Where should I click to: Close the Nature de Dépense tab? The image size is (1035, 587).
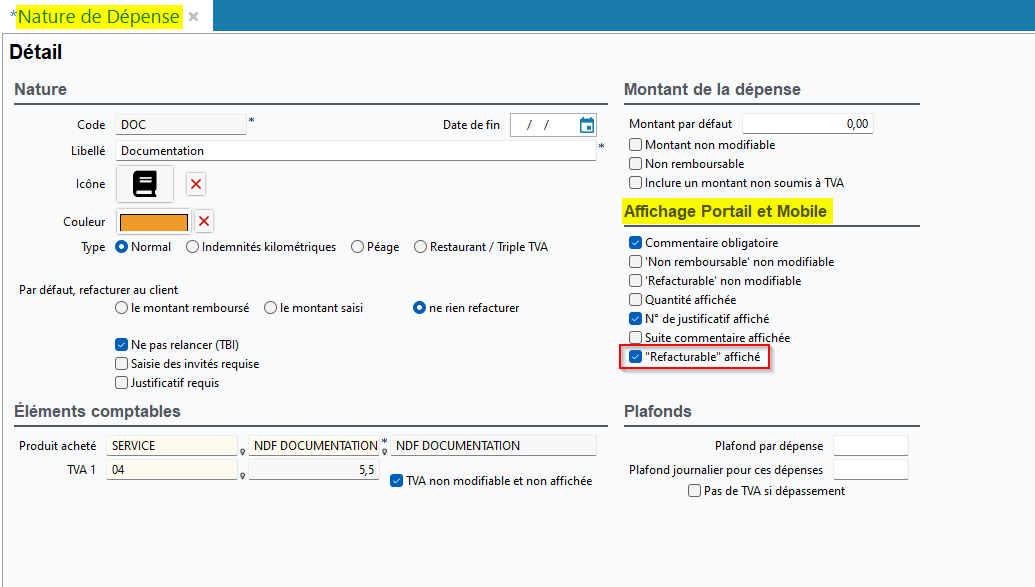tap(193, 17)
